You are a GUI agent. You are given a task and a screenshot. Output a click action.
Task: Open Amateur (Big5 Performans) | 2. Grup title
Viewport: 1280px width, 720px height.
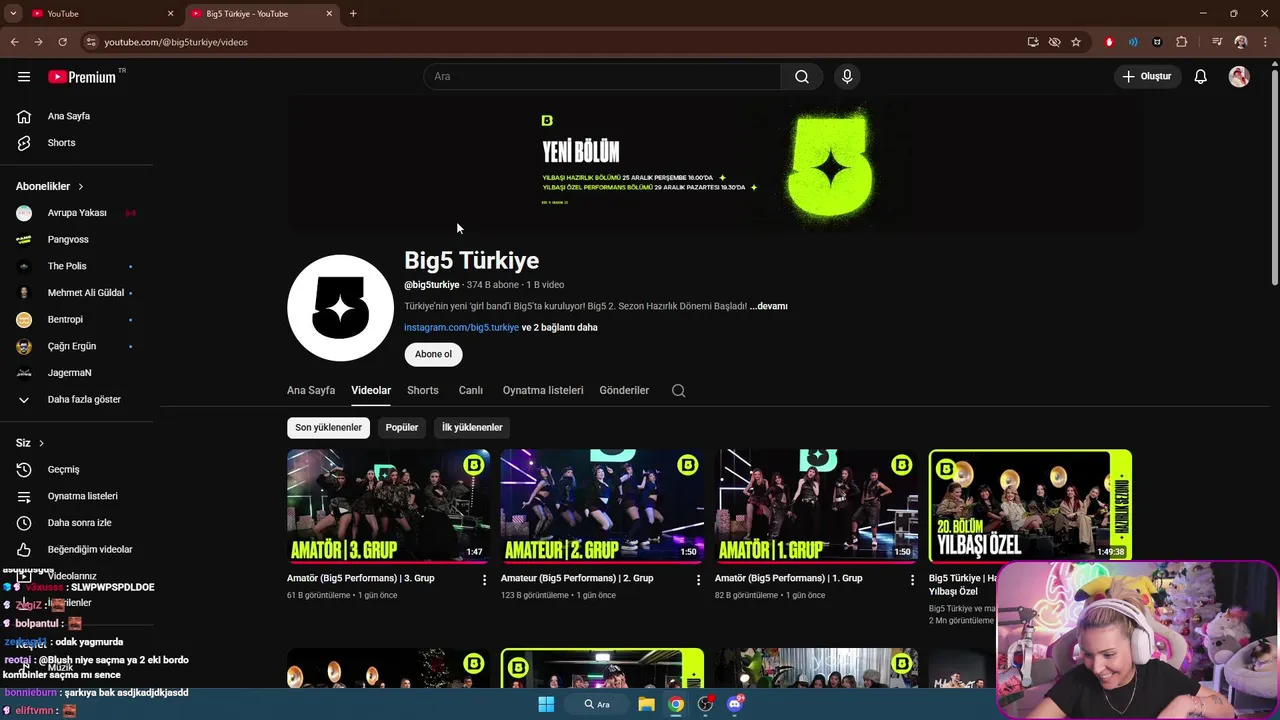[577, 578]
